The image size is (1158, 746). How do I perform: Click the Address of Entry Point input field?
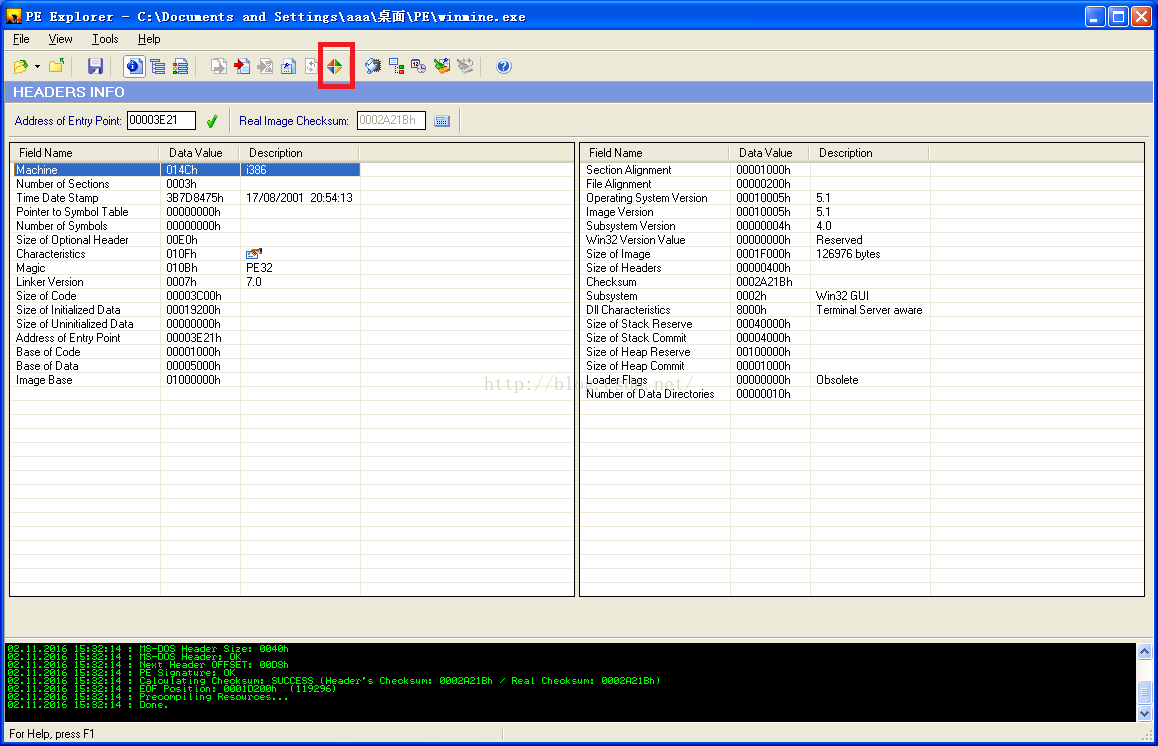point(161,120)
